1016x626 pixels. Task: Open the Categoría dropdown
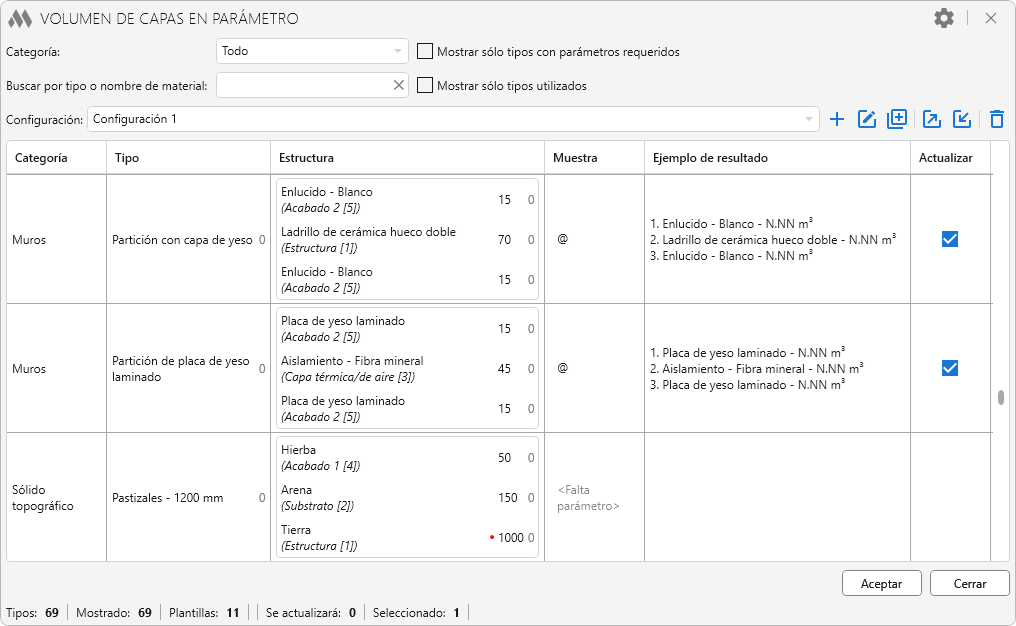click(312, 51)
